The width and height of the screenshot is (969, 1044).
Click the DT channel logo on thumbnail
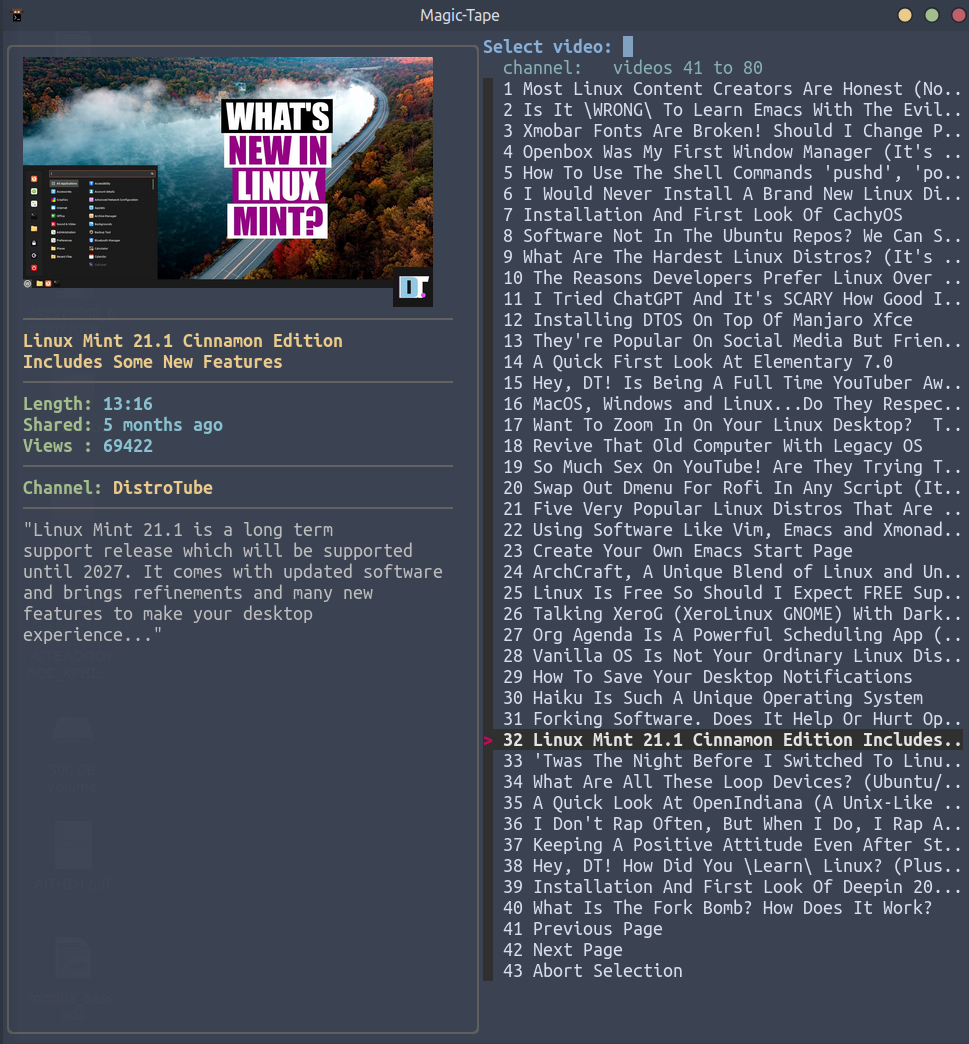pos(412,288)
